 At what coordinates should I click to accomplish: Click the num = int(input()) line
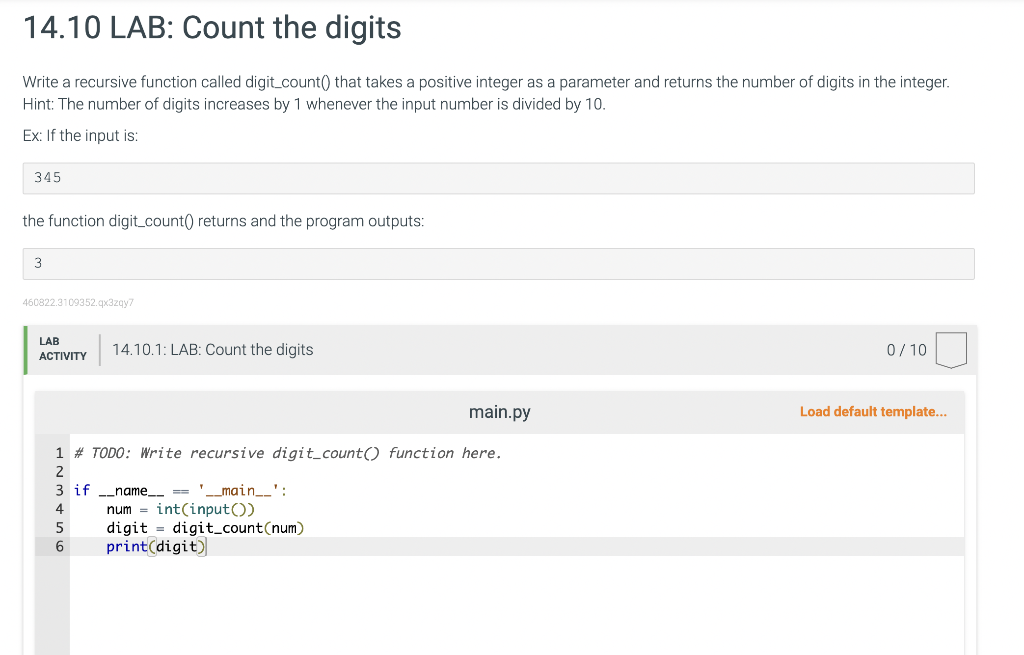[180, 509]
